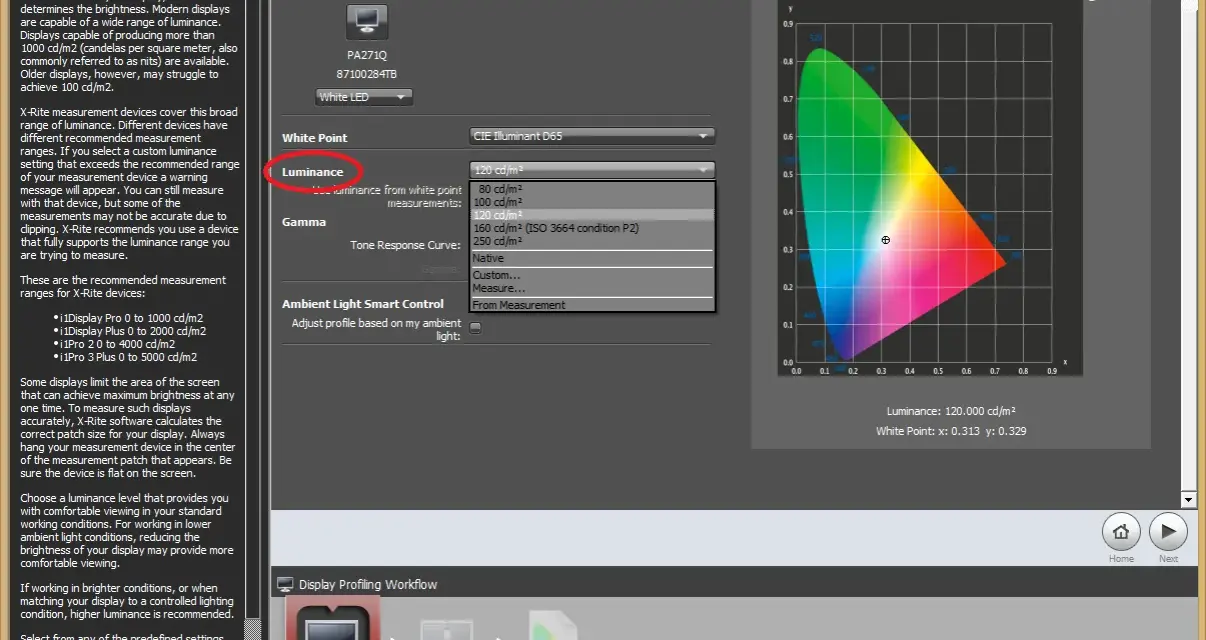Click the Measurement workflow step icon
Screen dimensions: 1206x640
click(x=446, y=628)
